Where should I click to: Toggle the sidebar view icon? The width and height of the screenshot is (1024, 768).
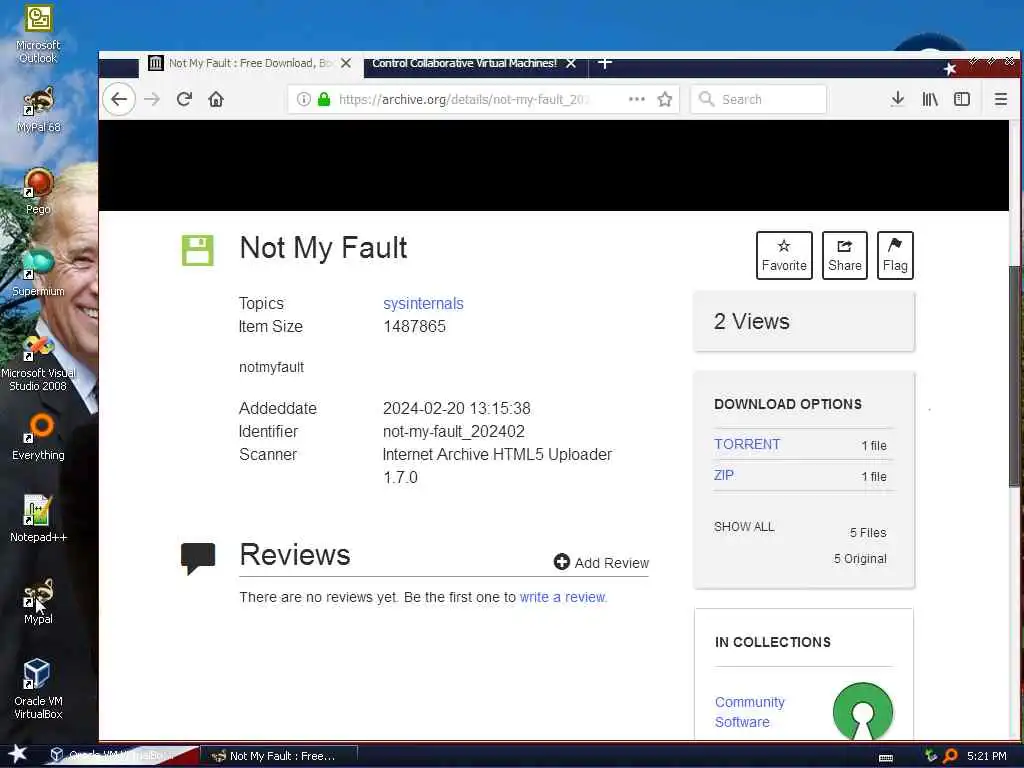962,99
